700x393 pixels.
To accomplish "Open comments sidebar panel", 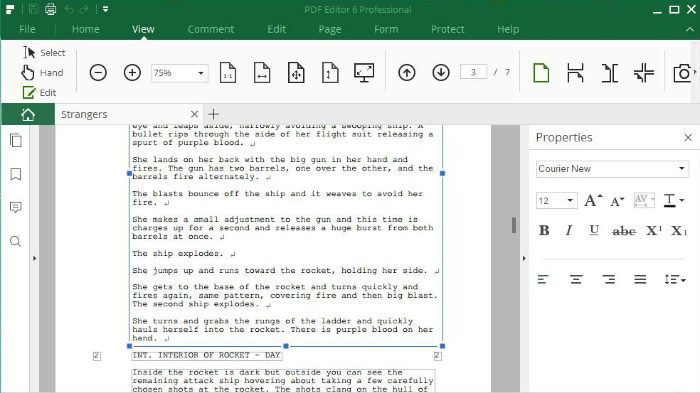I will coord(16,207).
